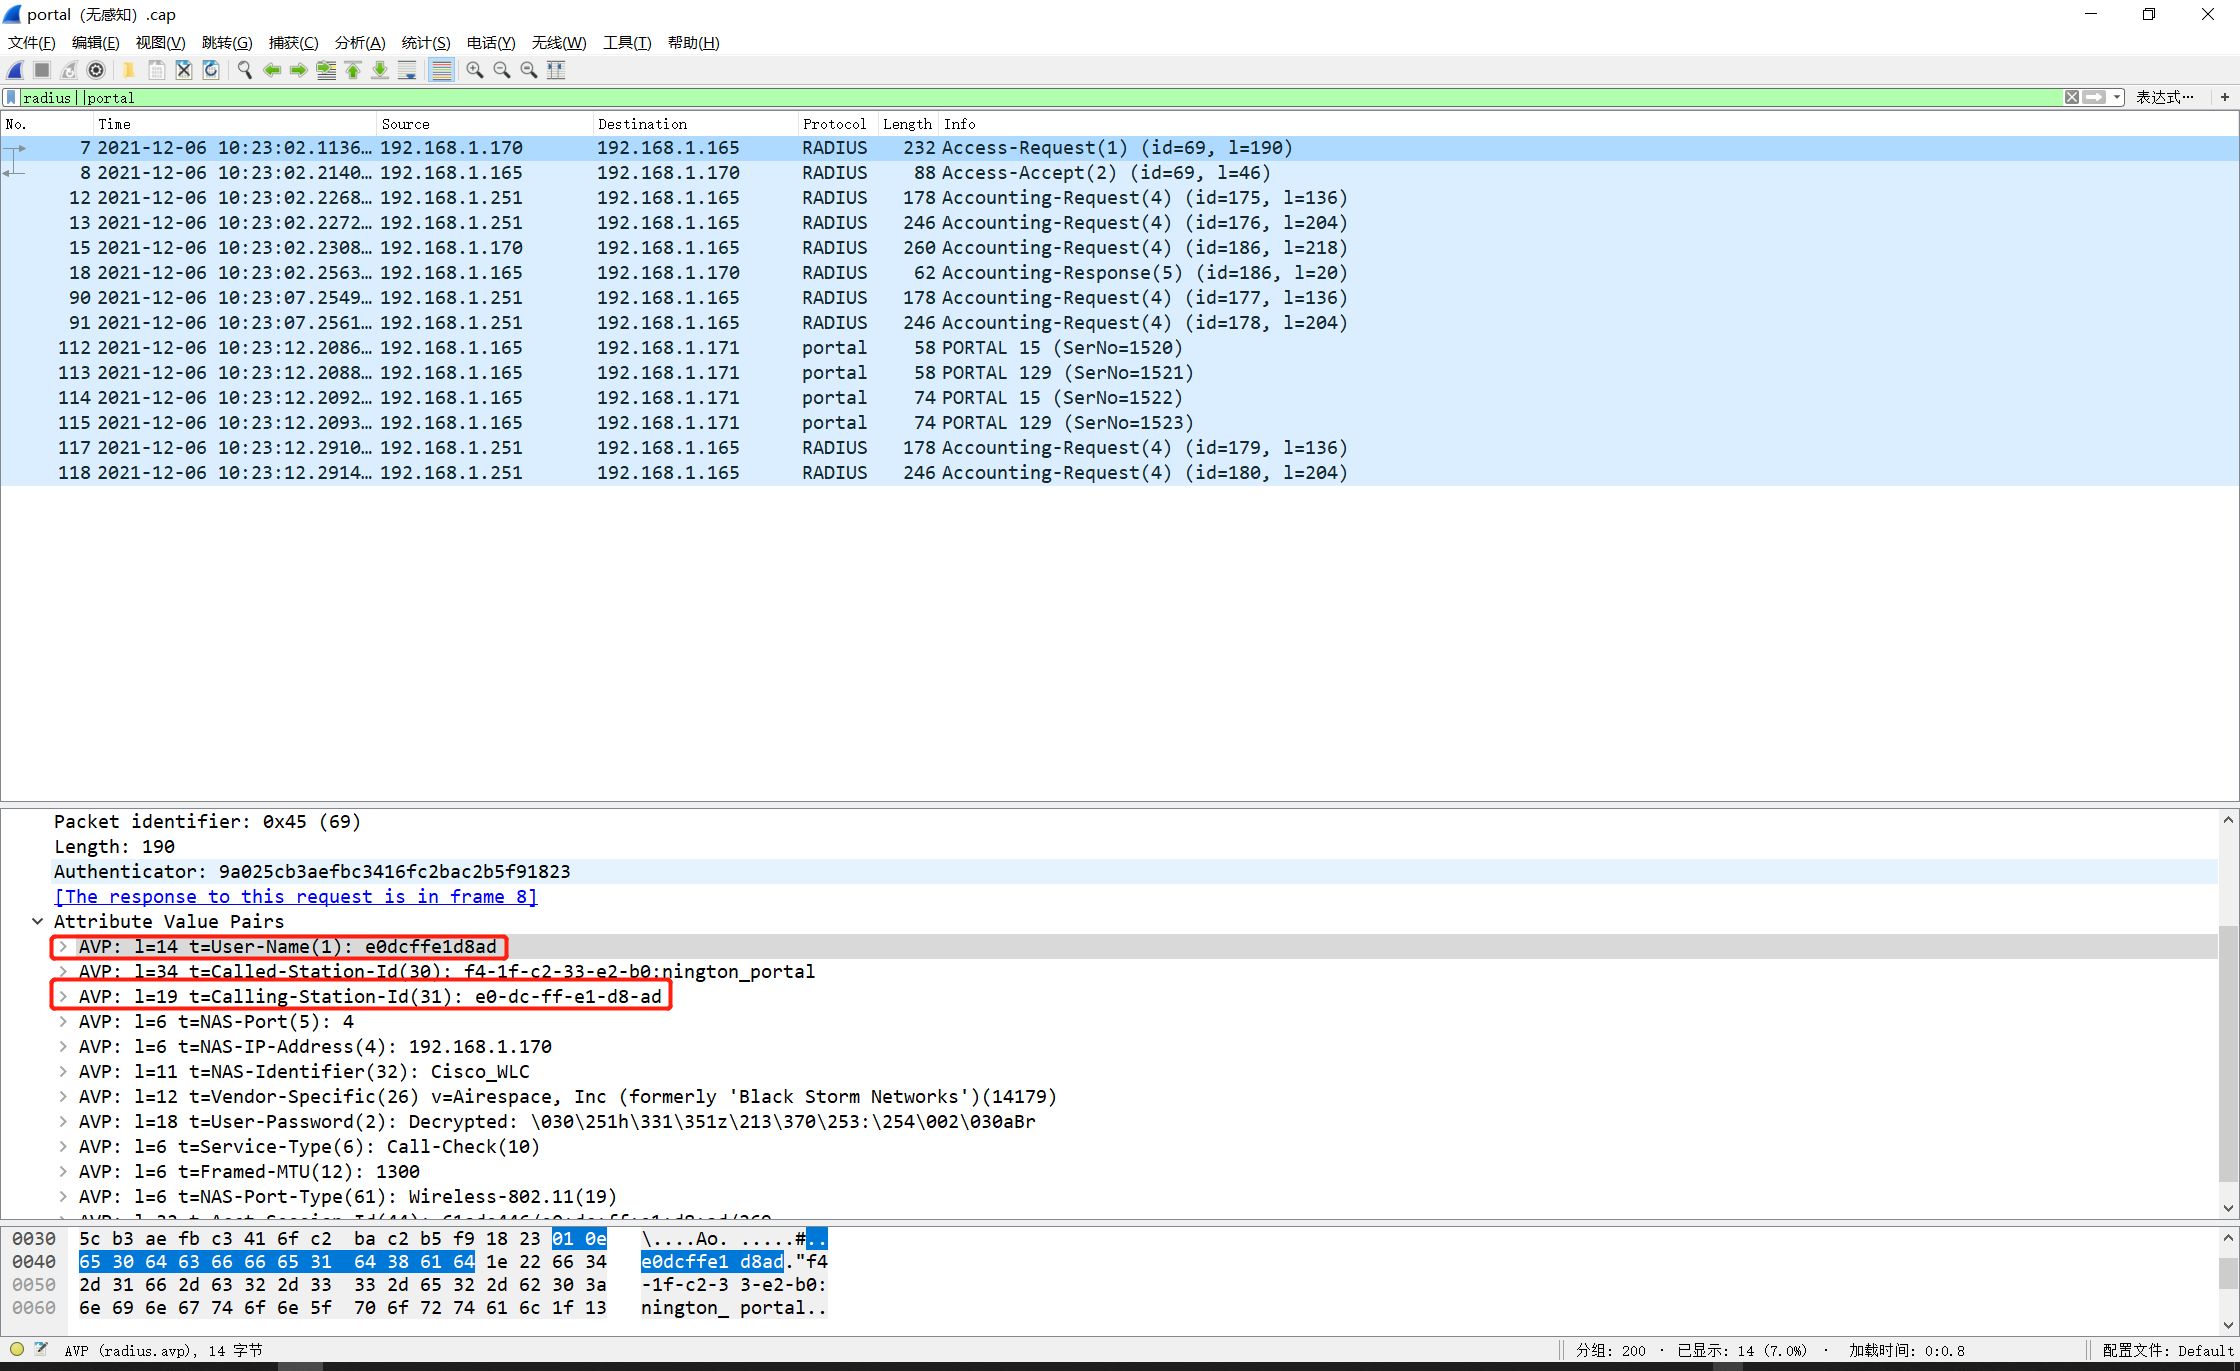Close the current capture file
Image resolution: width=2240 pixels, height=1371 pixels.
click(x=183, y=70)
